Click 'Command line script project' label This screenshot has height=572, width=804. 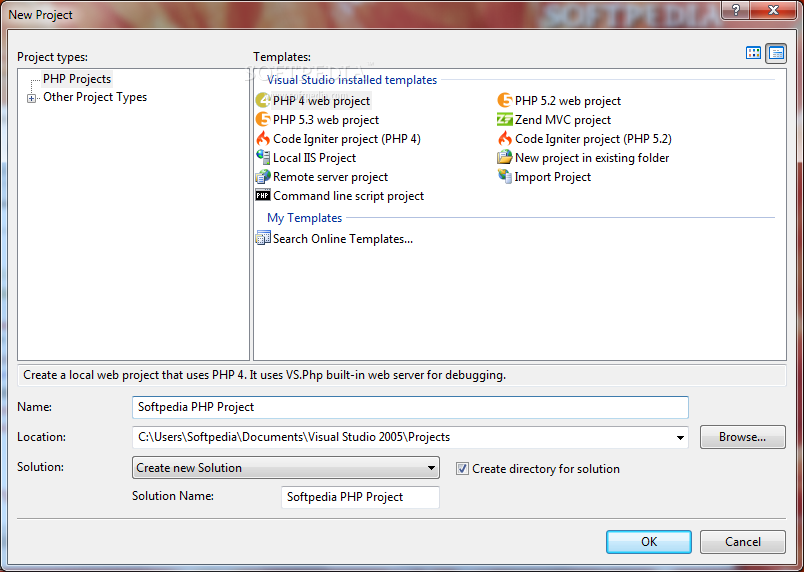[x=348, y=196]
